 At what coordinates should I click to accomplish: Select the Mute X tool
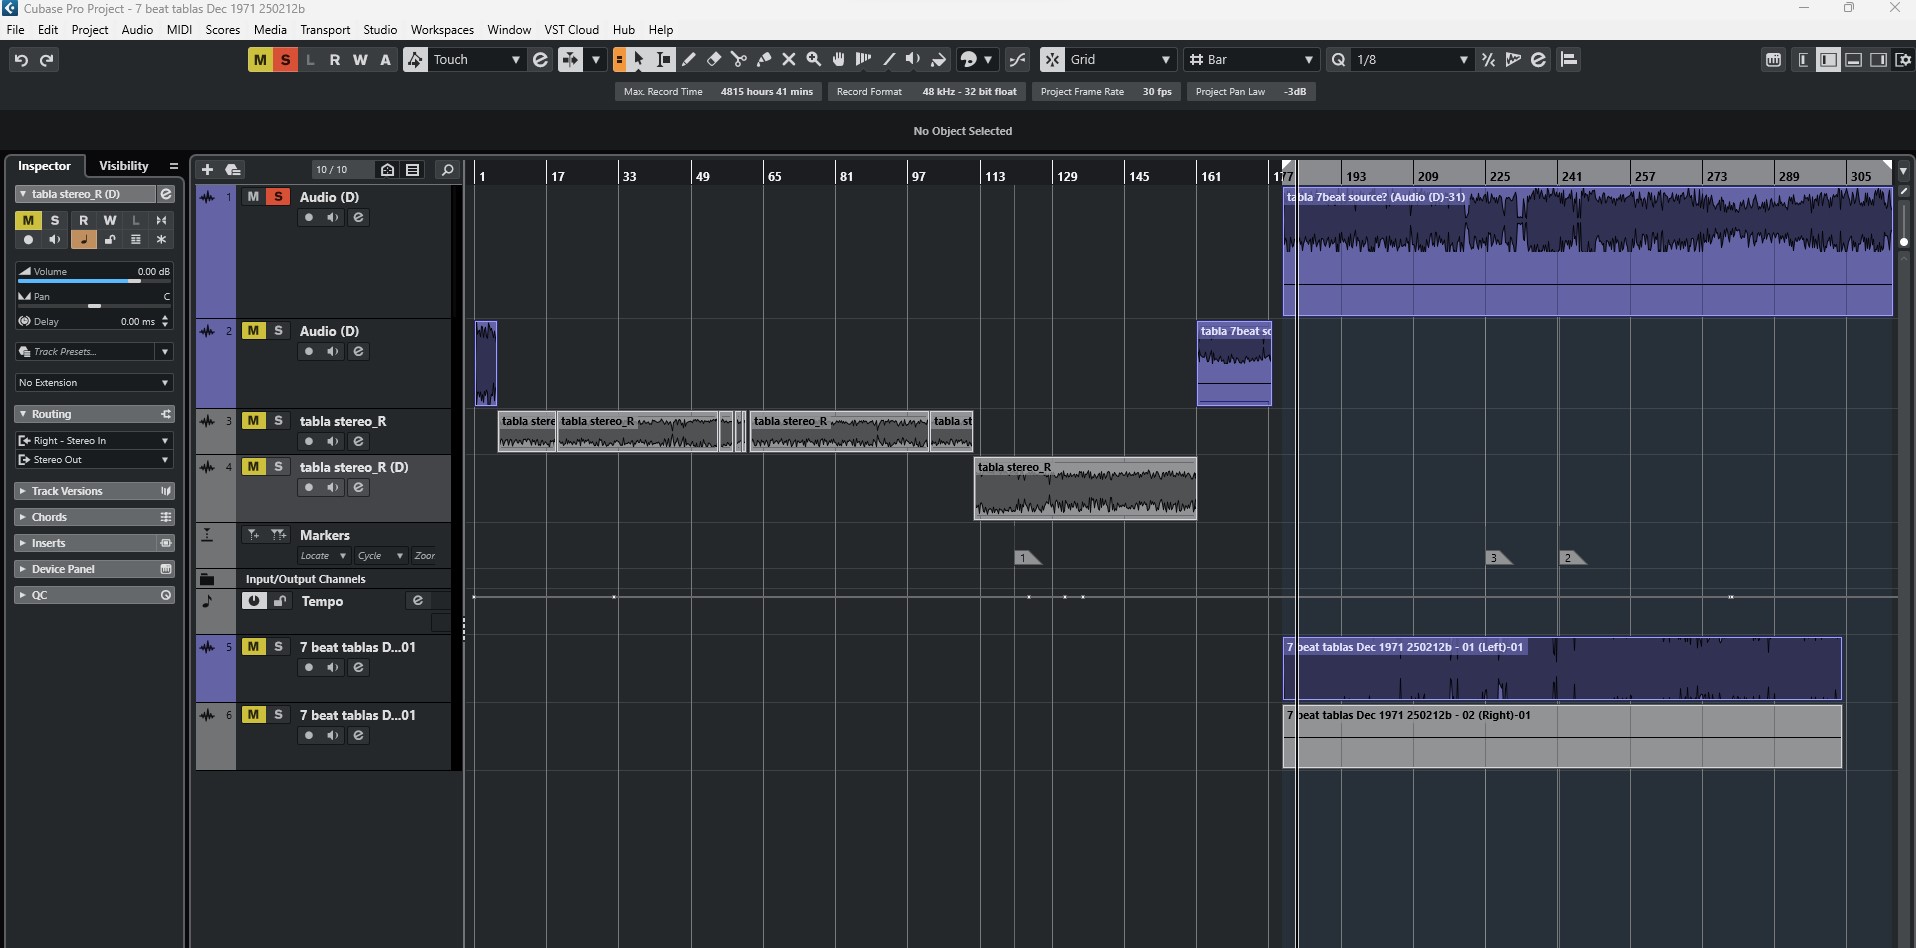tap(789, 60)
